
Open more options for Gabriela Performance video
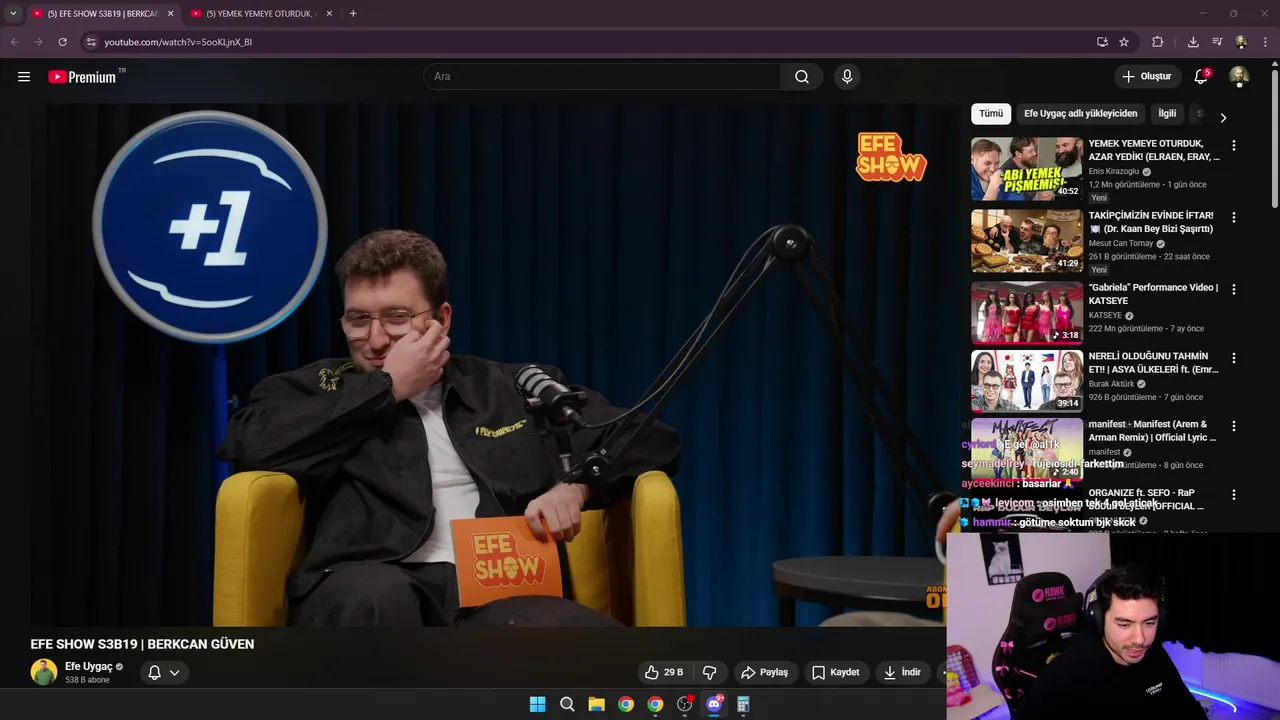tap(1233, 289)
